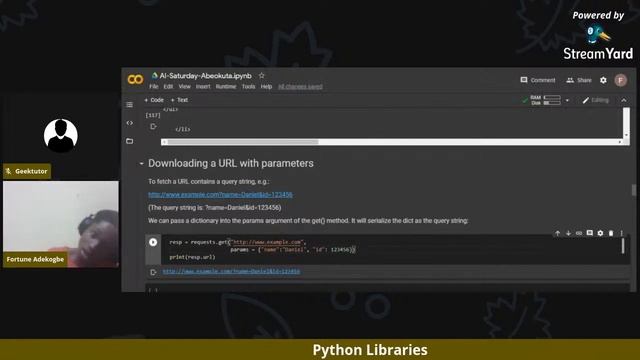Click the cell number [117] label
This screenshot has width=640, height=360.
click(x=153, y=116)
